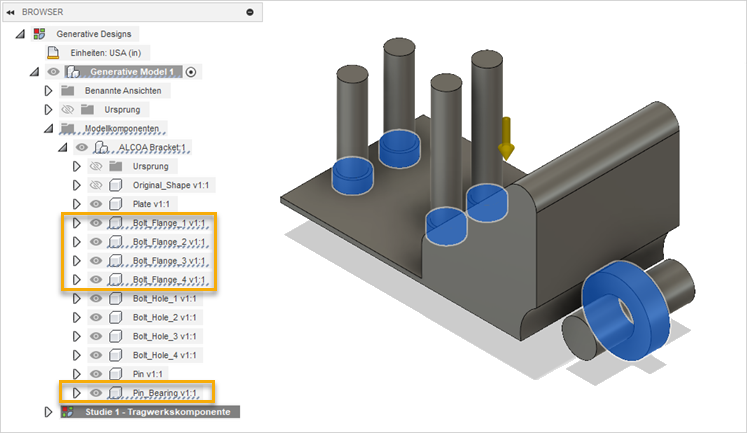
Task: Click the yellow load arrow in viewport
Action: coord(506,138)
